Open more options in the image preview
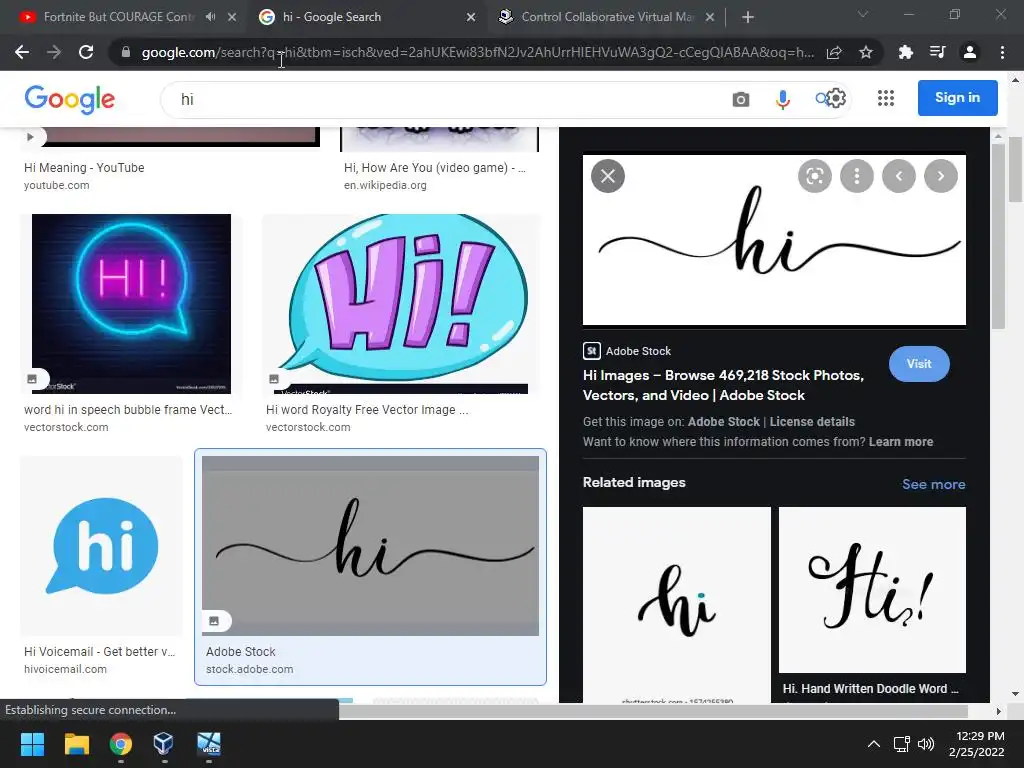The width and height of the screenshot is (1024, 768). [857, 176]
